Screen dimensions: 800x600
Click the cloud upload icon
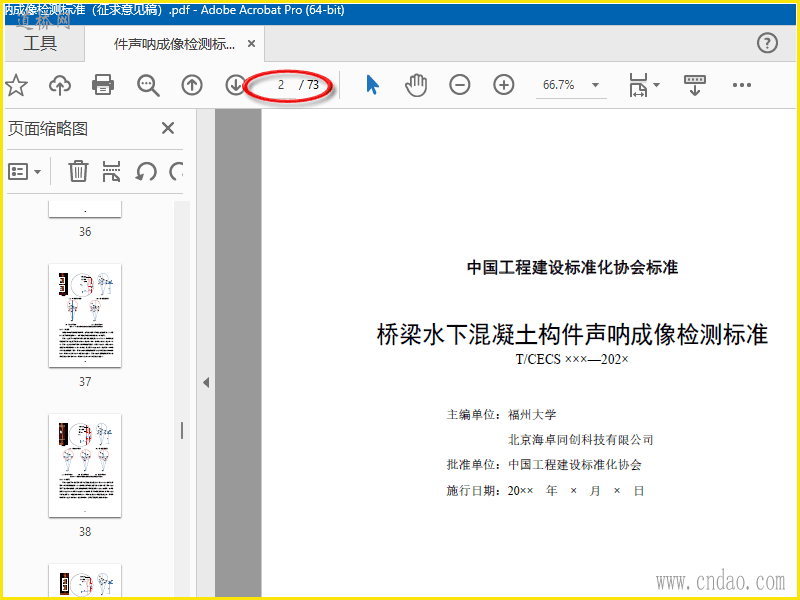[60, 85]
